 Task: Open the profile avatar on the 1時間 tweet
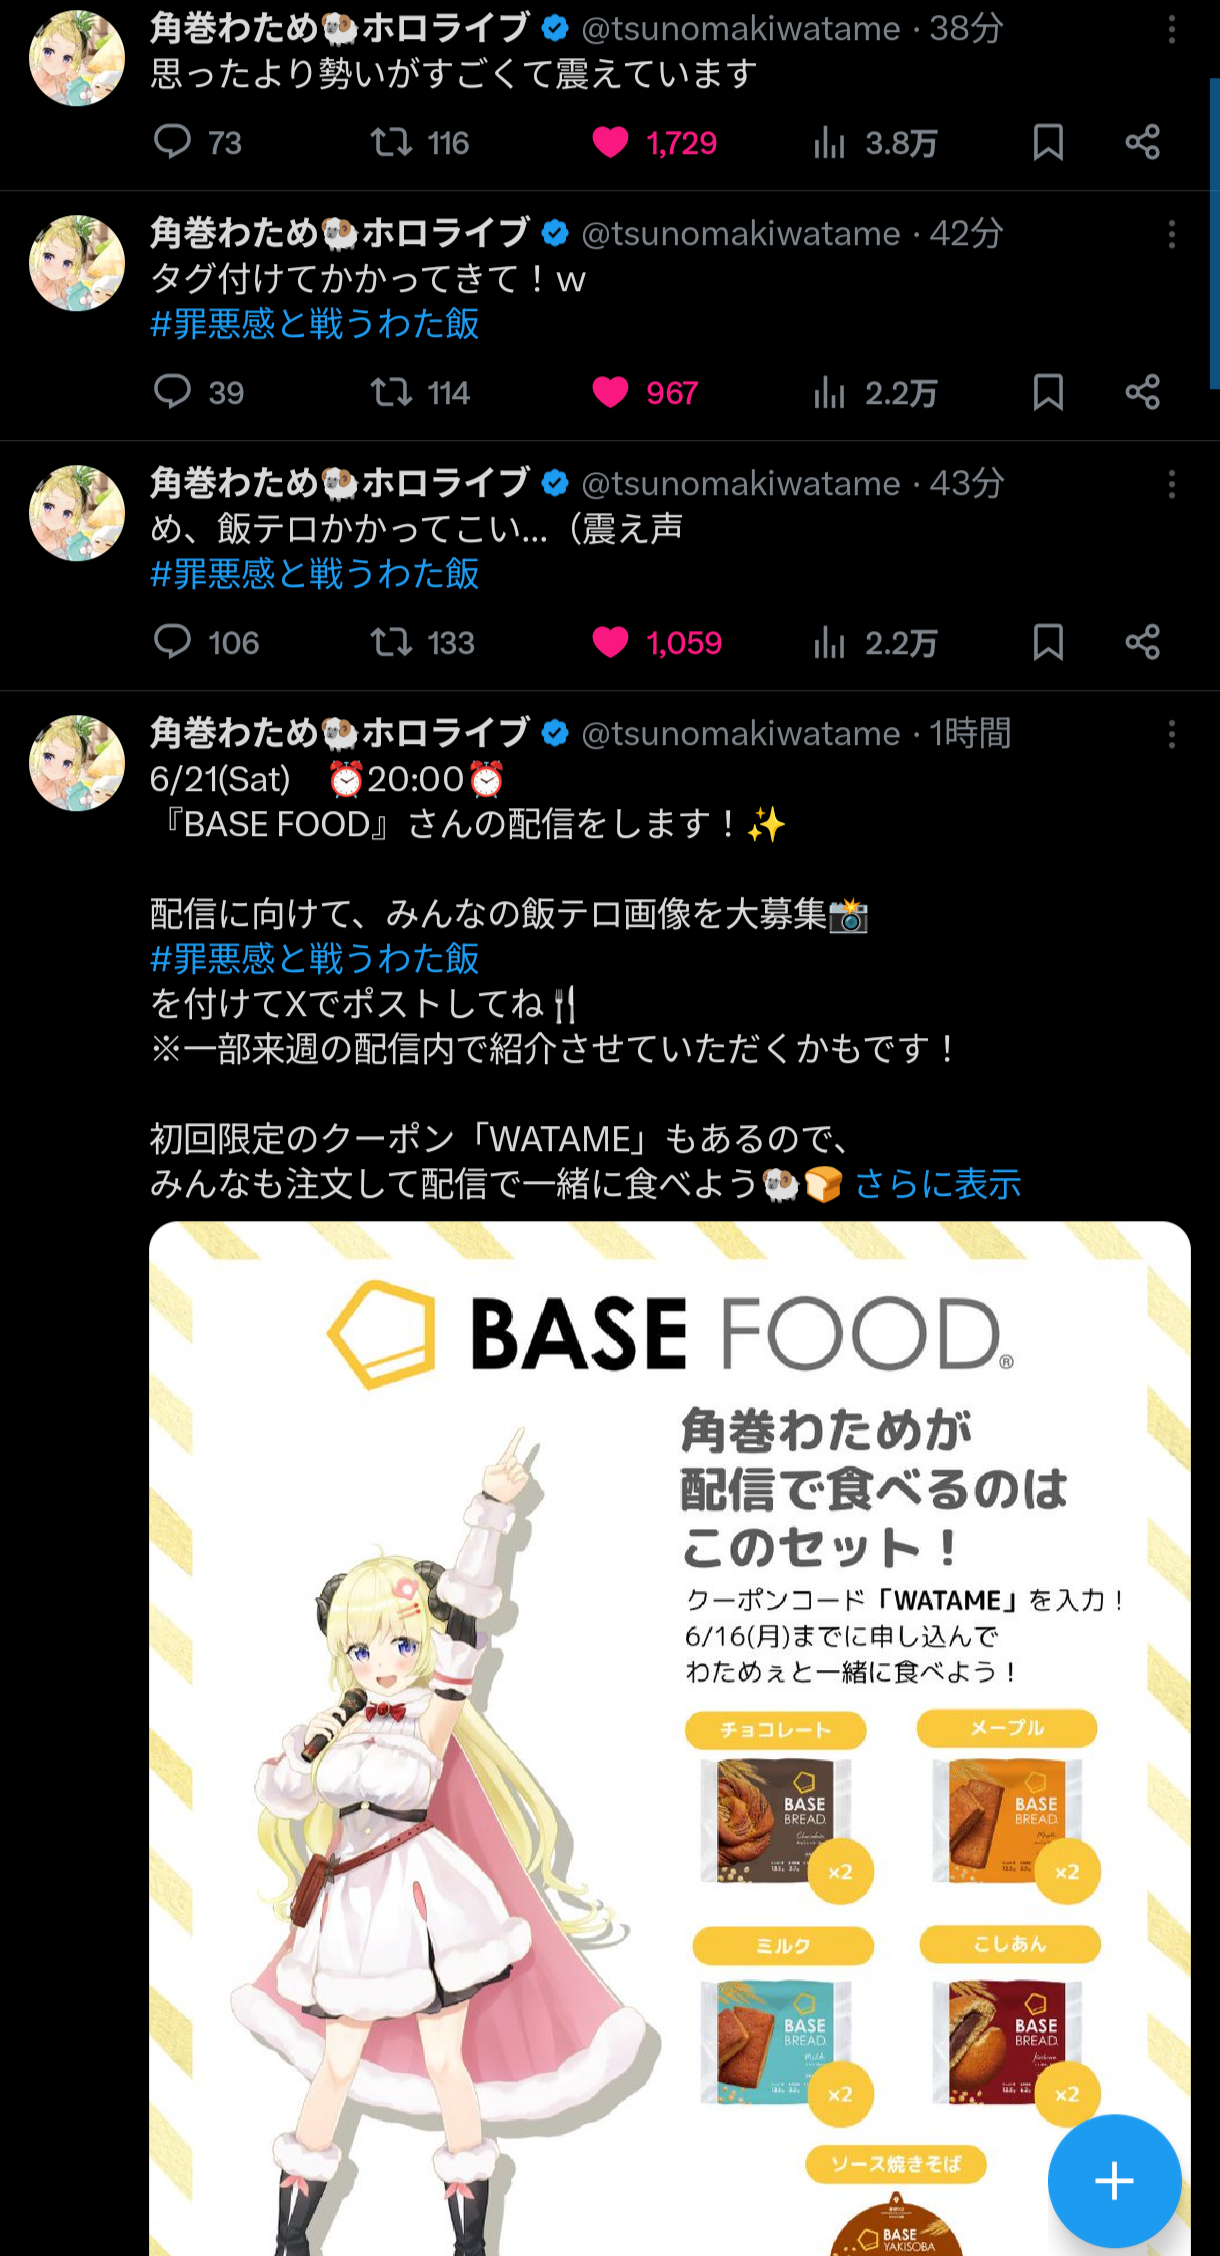pos(77,763)
